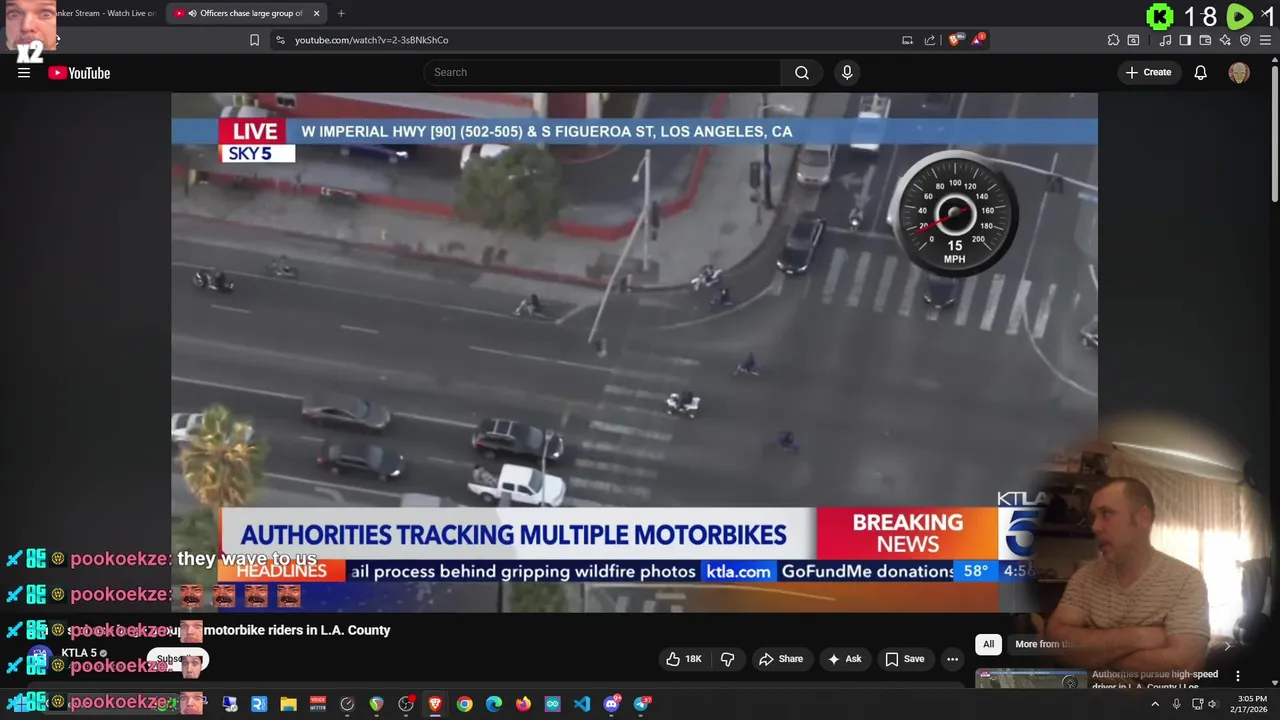Image resolution: width=1280 pixels, height=720 pixels.
Task: Click the Create button
Action: coord(1148,72)
